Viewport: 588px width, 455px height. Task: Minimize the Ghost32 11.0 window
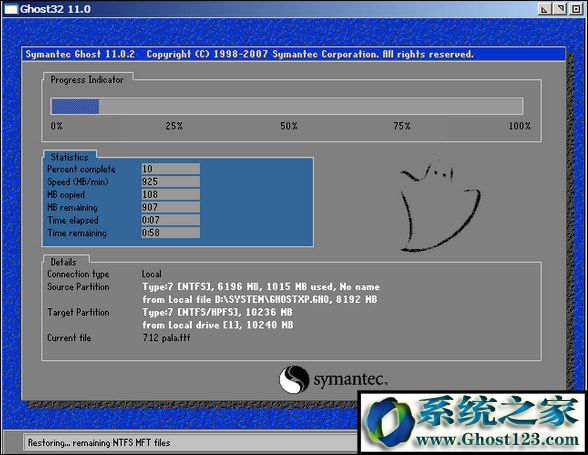[x=544, y=9]
